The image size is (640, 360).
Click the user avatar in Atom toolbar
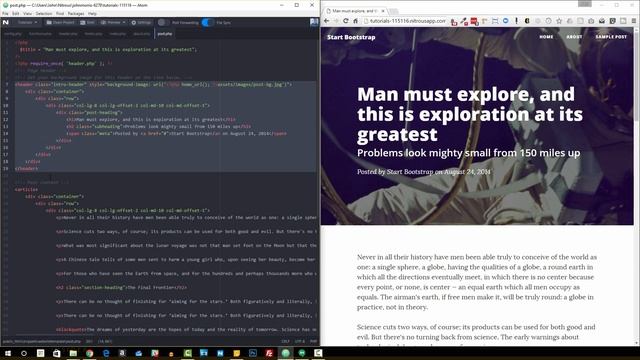point(314,22)
